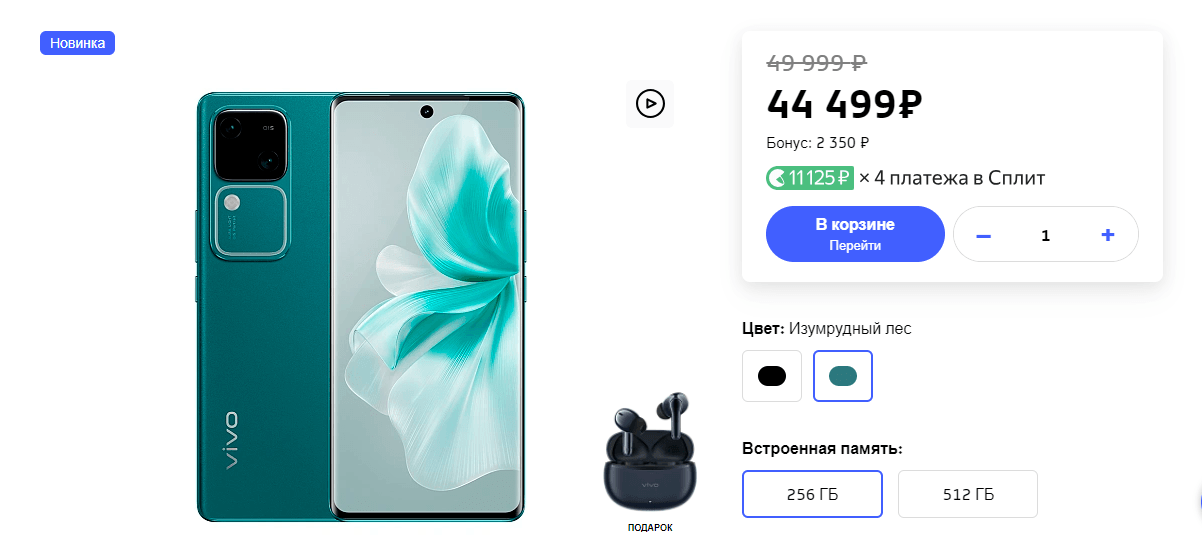Screen dimensions: 1202x543
Task: Click the quantity field showing 1
Action: [1046, 235]
